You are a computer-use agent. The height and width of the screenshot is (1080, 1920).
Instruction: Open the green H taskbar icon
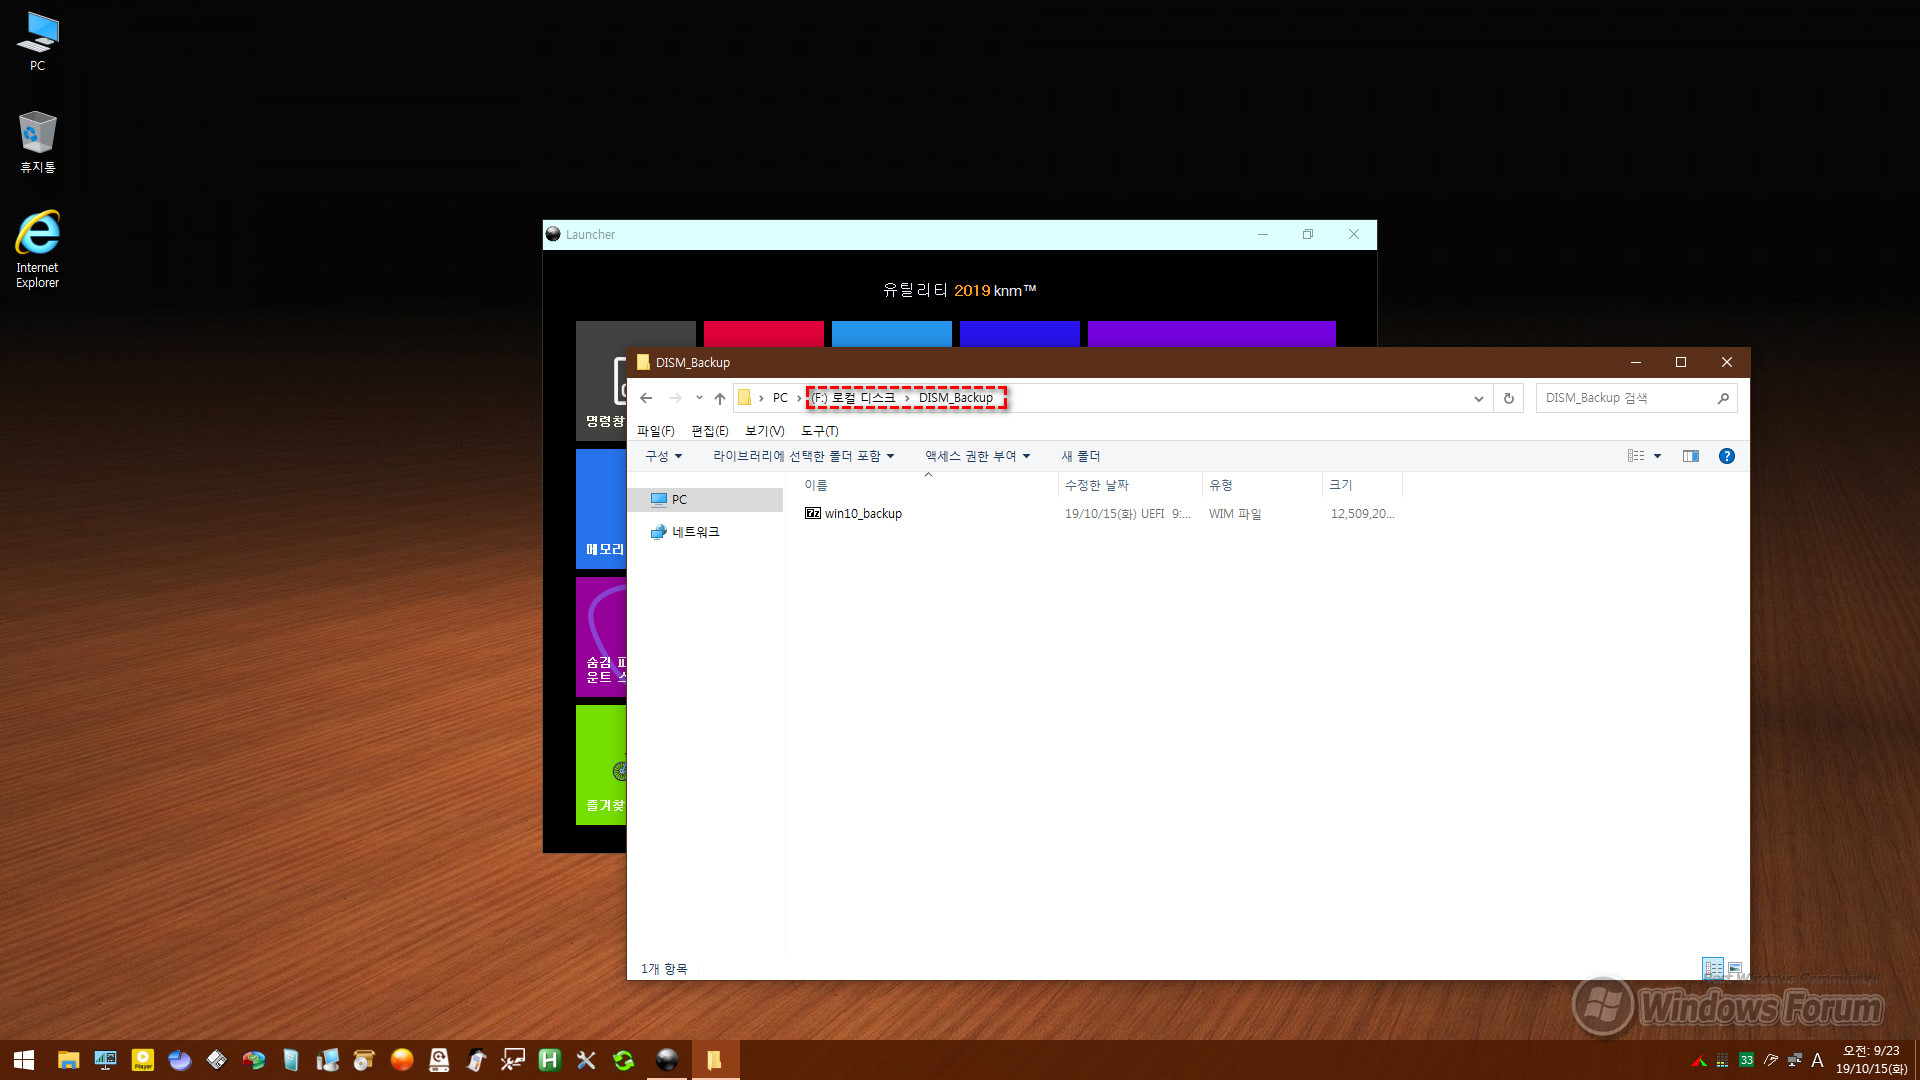coord(549,1060)
